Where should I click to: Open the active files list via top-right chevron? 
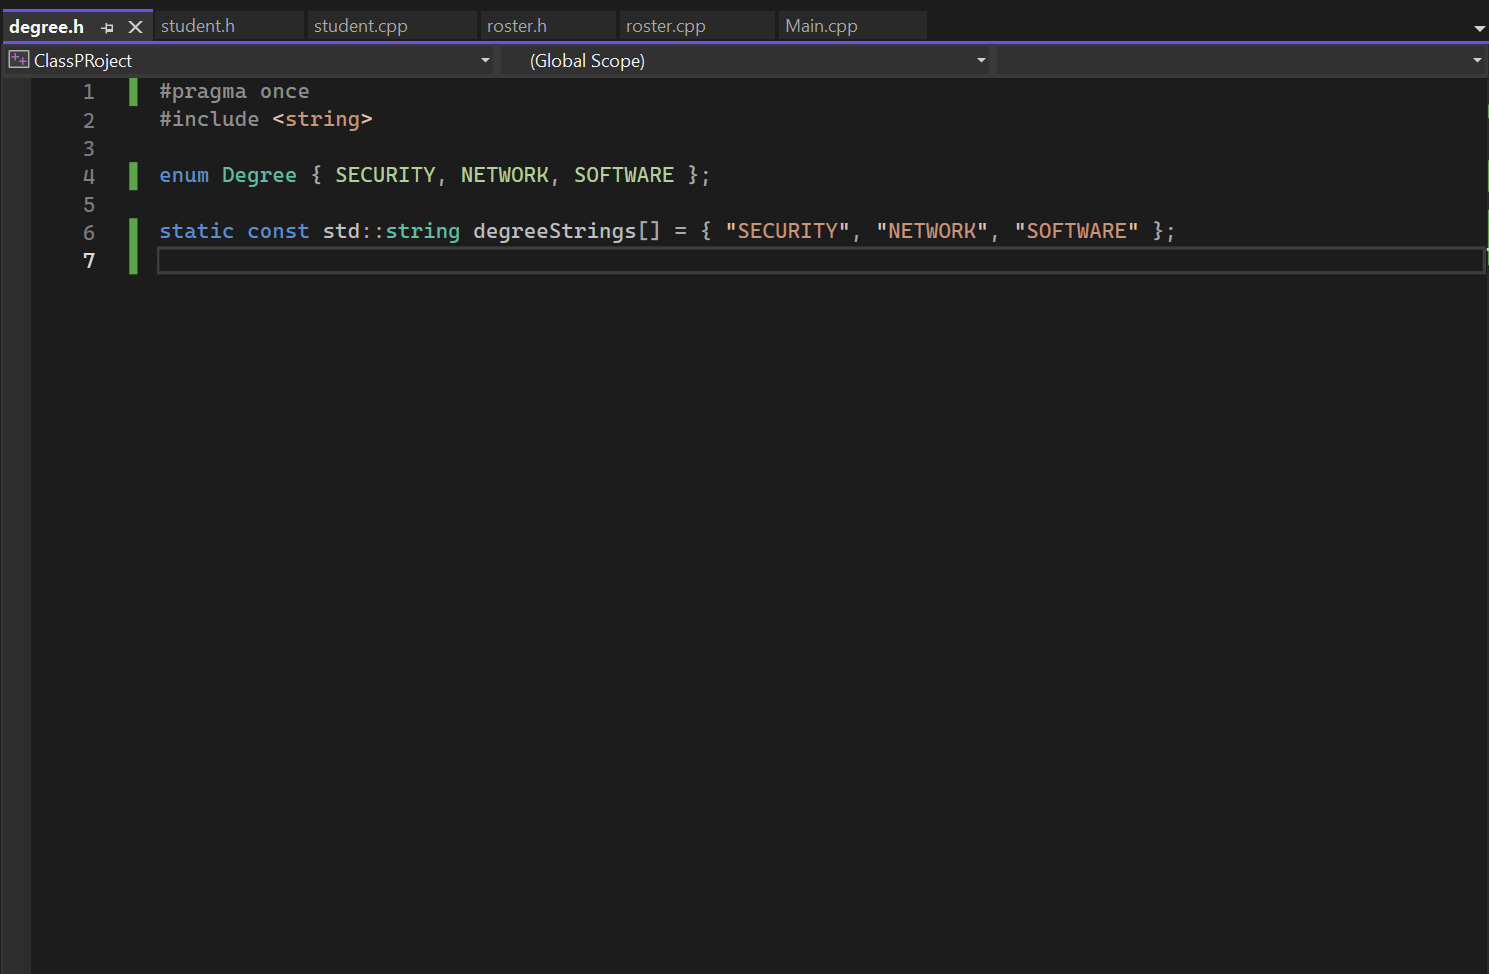pos(1478,28)
